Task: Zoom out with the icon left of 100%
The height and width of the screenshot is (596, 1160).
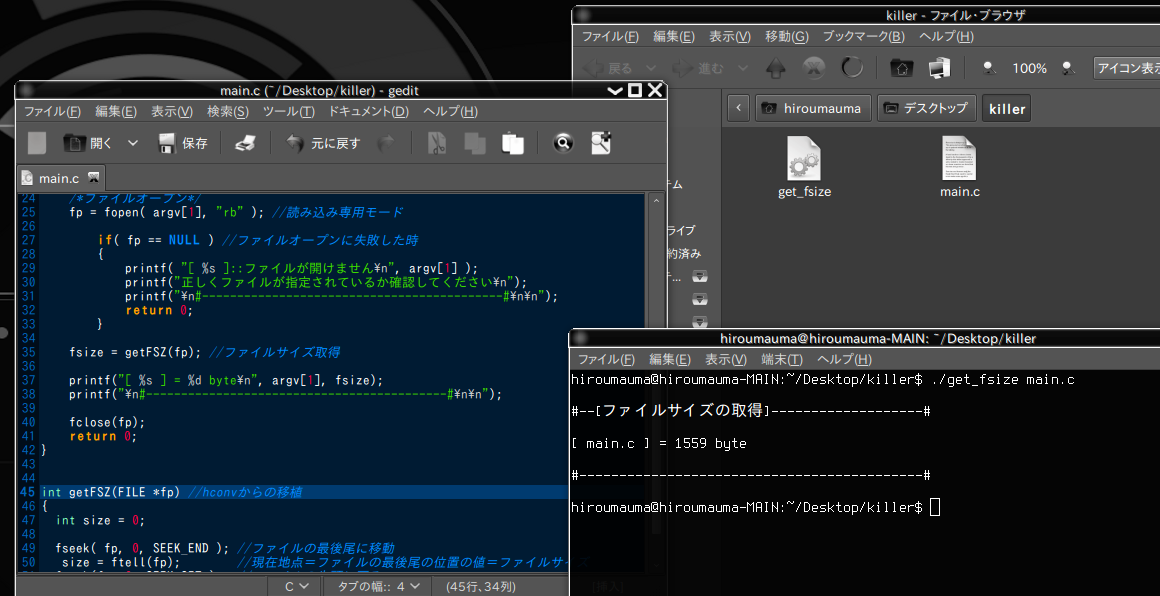Action: 988,69
